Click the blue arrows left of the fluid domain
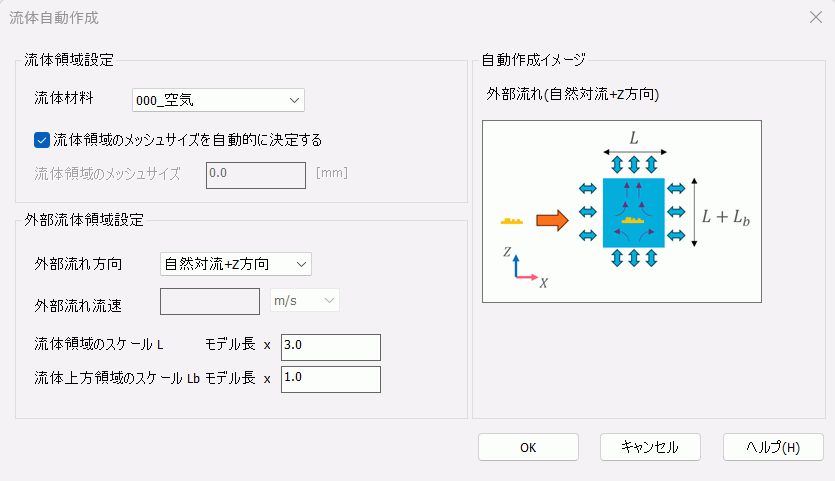The height and width of the screenshot is (481, 835). point(588,211)
